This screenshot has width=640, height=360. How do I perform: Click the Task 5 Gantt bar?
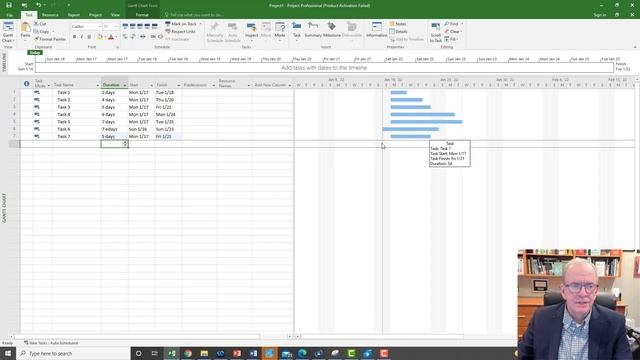coord(426,122)
